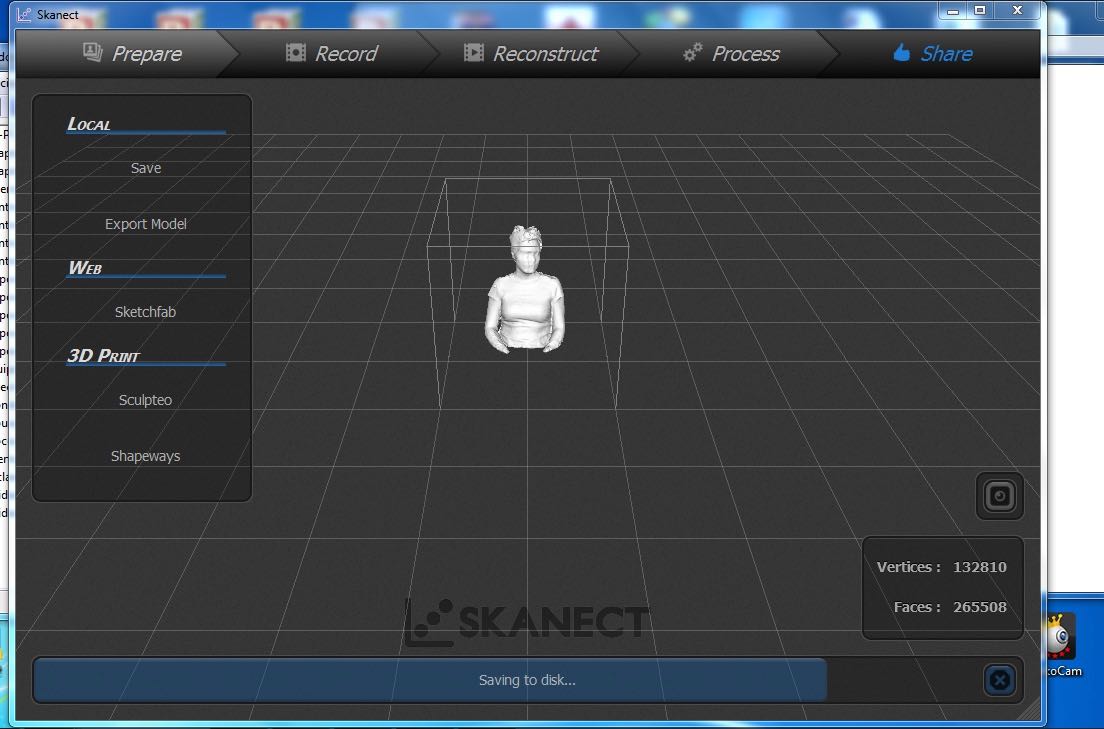Click the Web section heading
Image resolution: width=1104 pixels, height=729 pixels.
(x=85, y=268)
